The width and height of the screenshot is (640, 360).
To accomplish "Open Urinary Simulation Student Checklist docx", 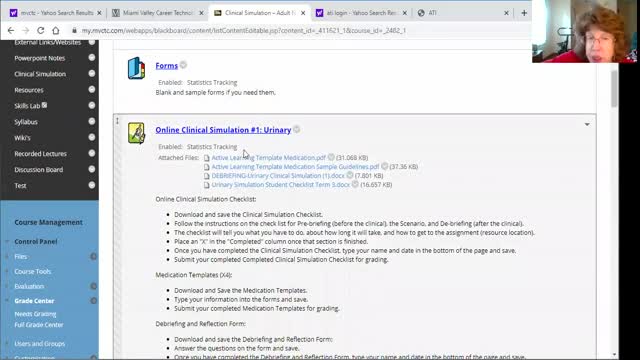I will 281,184.
